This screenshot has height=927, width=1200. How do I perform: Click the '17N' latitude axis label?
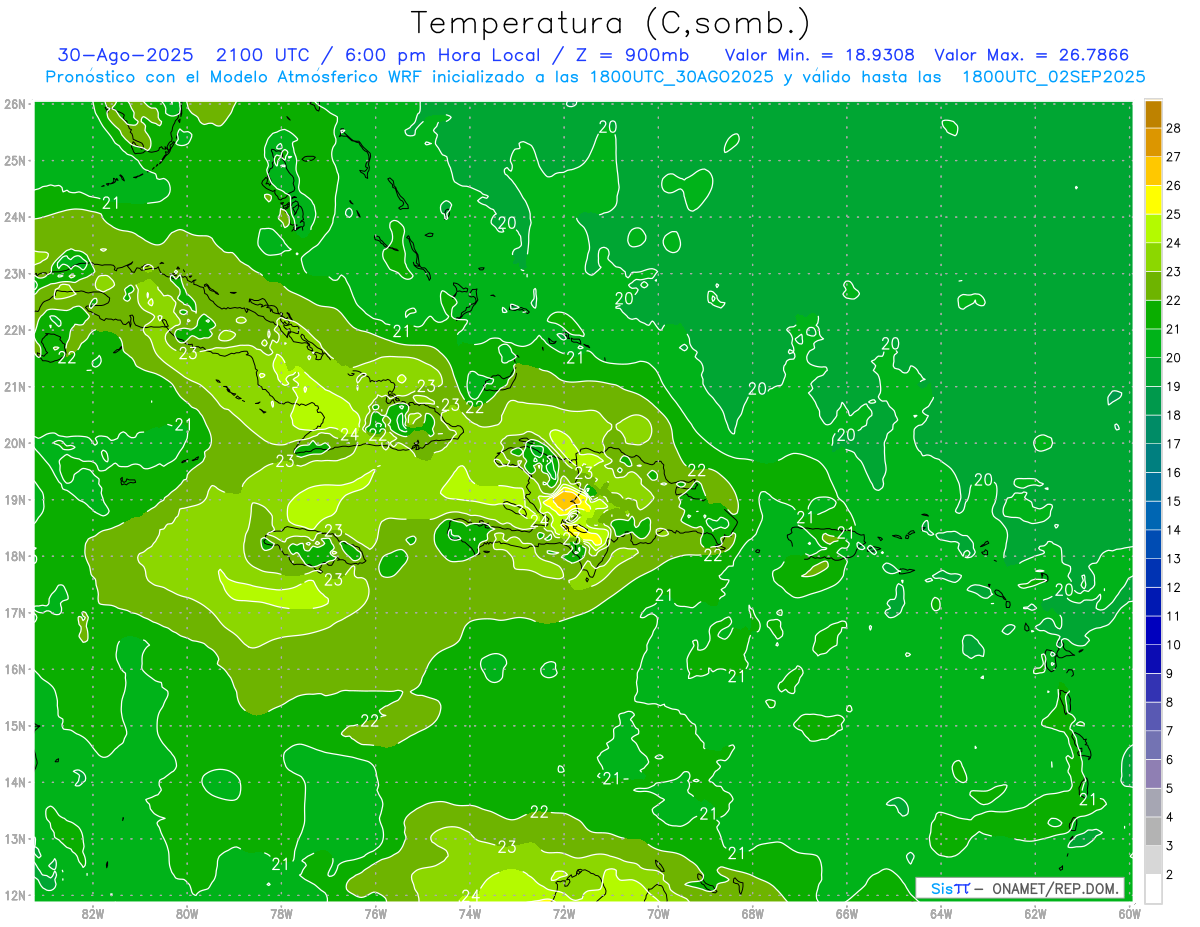15,612
